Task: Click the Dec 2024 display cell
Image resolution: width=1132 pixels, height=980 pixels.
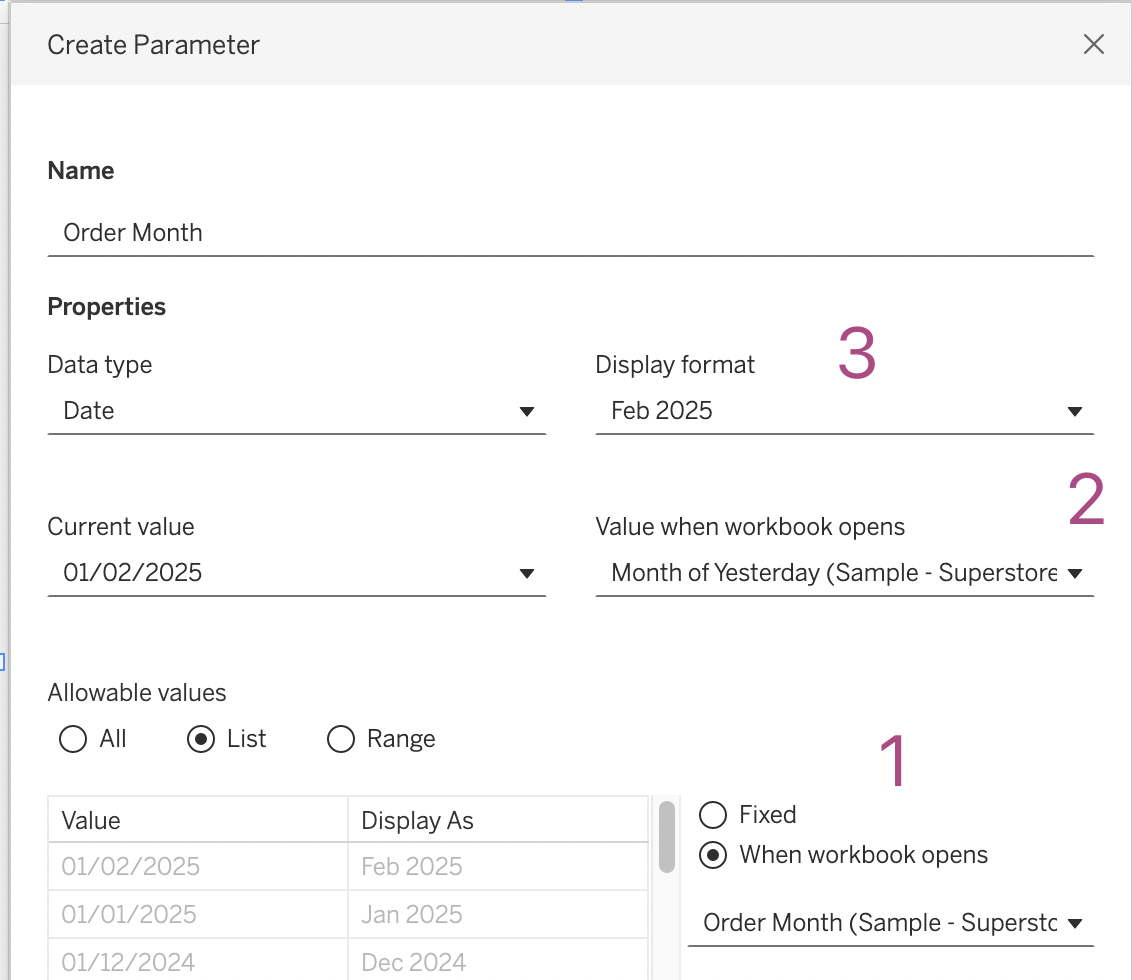Action: point(497,961)
